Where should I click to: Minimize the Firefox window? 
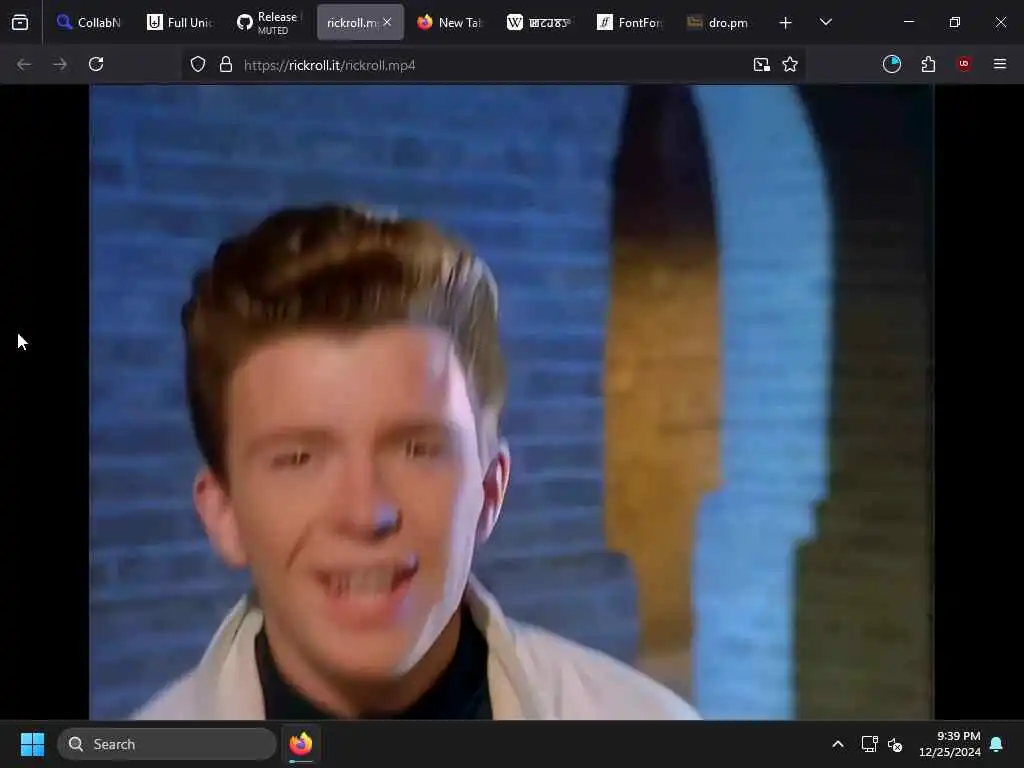point(908,22)
